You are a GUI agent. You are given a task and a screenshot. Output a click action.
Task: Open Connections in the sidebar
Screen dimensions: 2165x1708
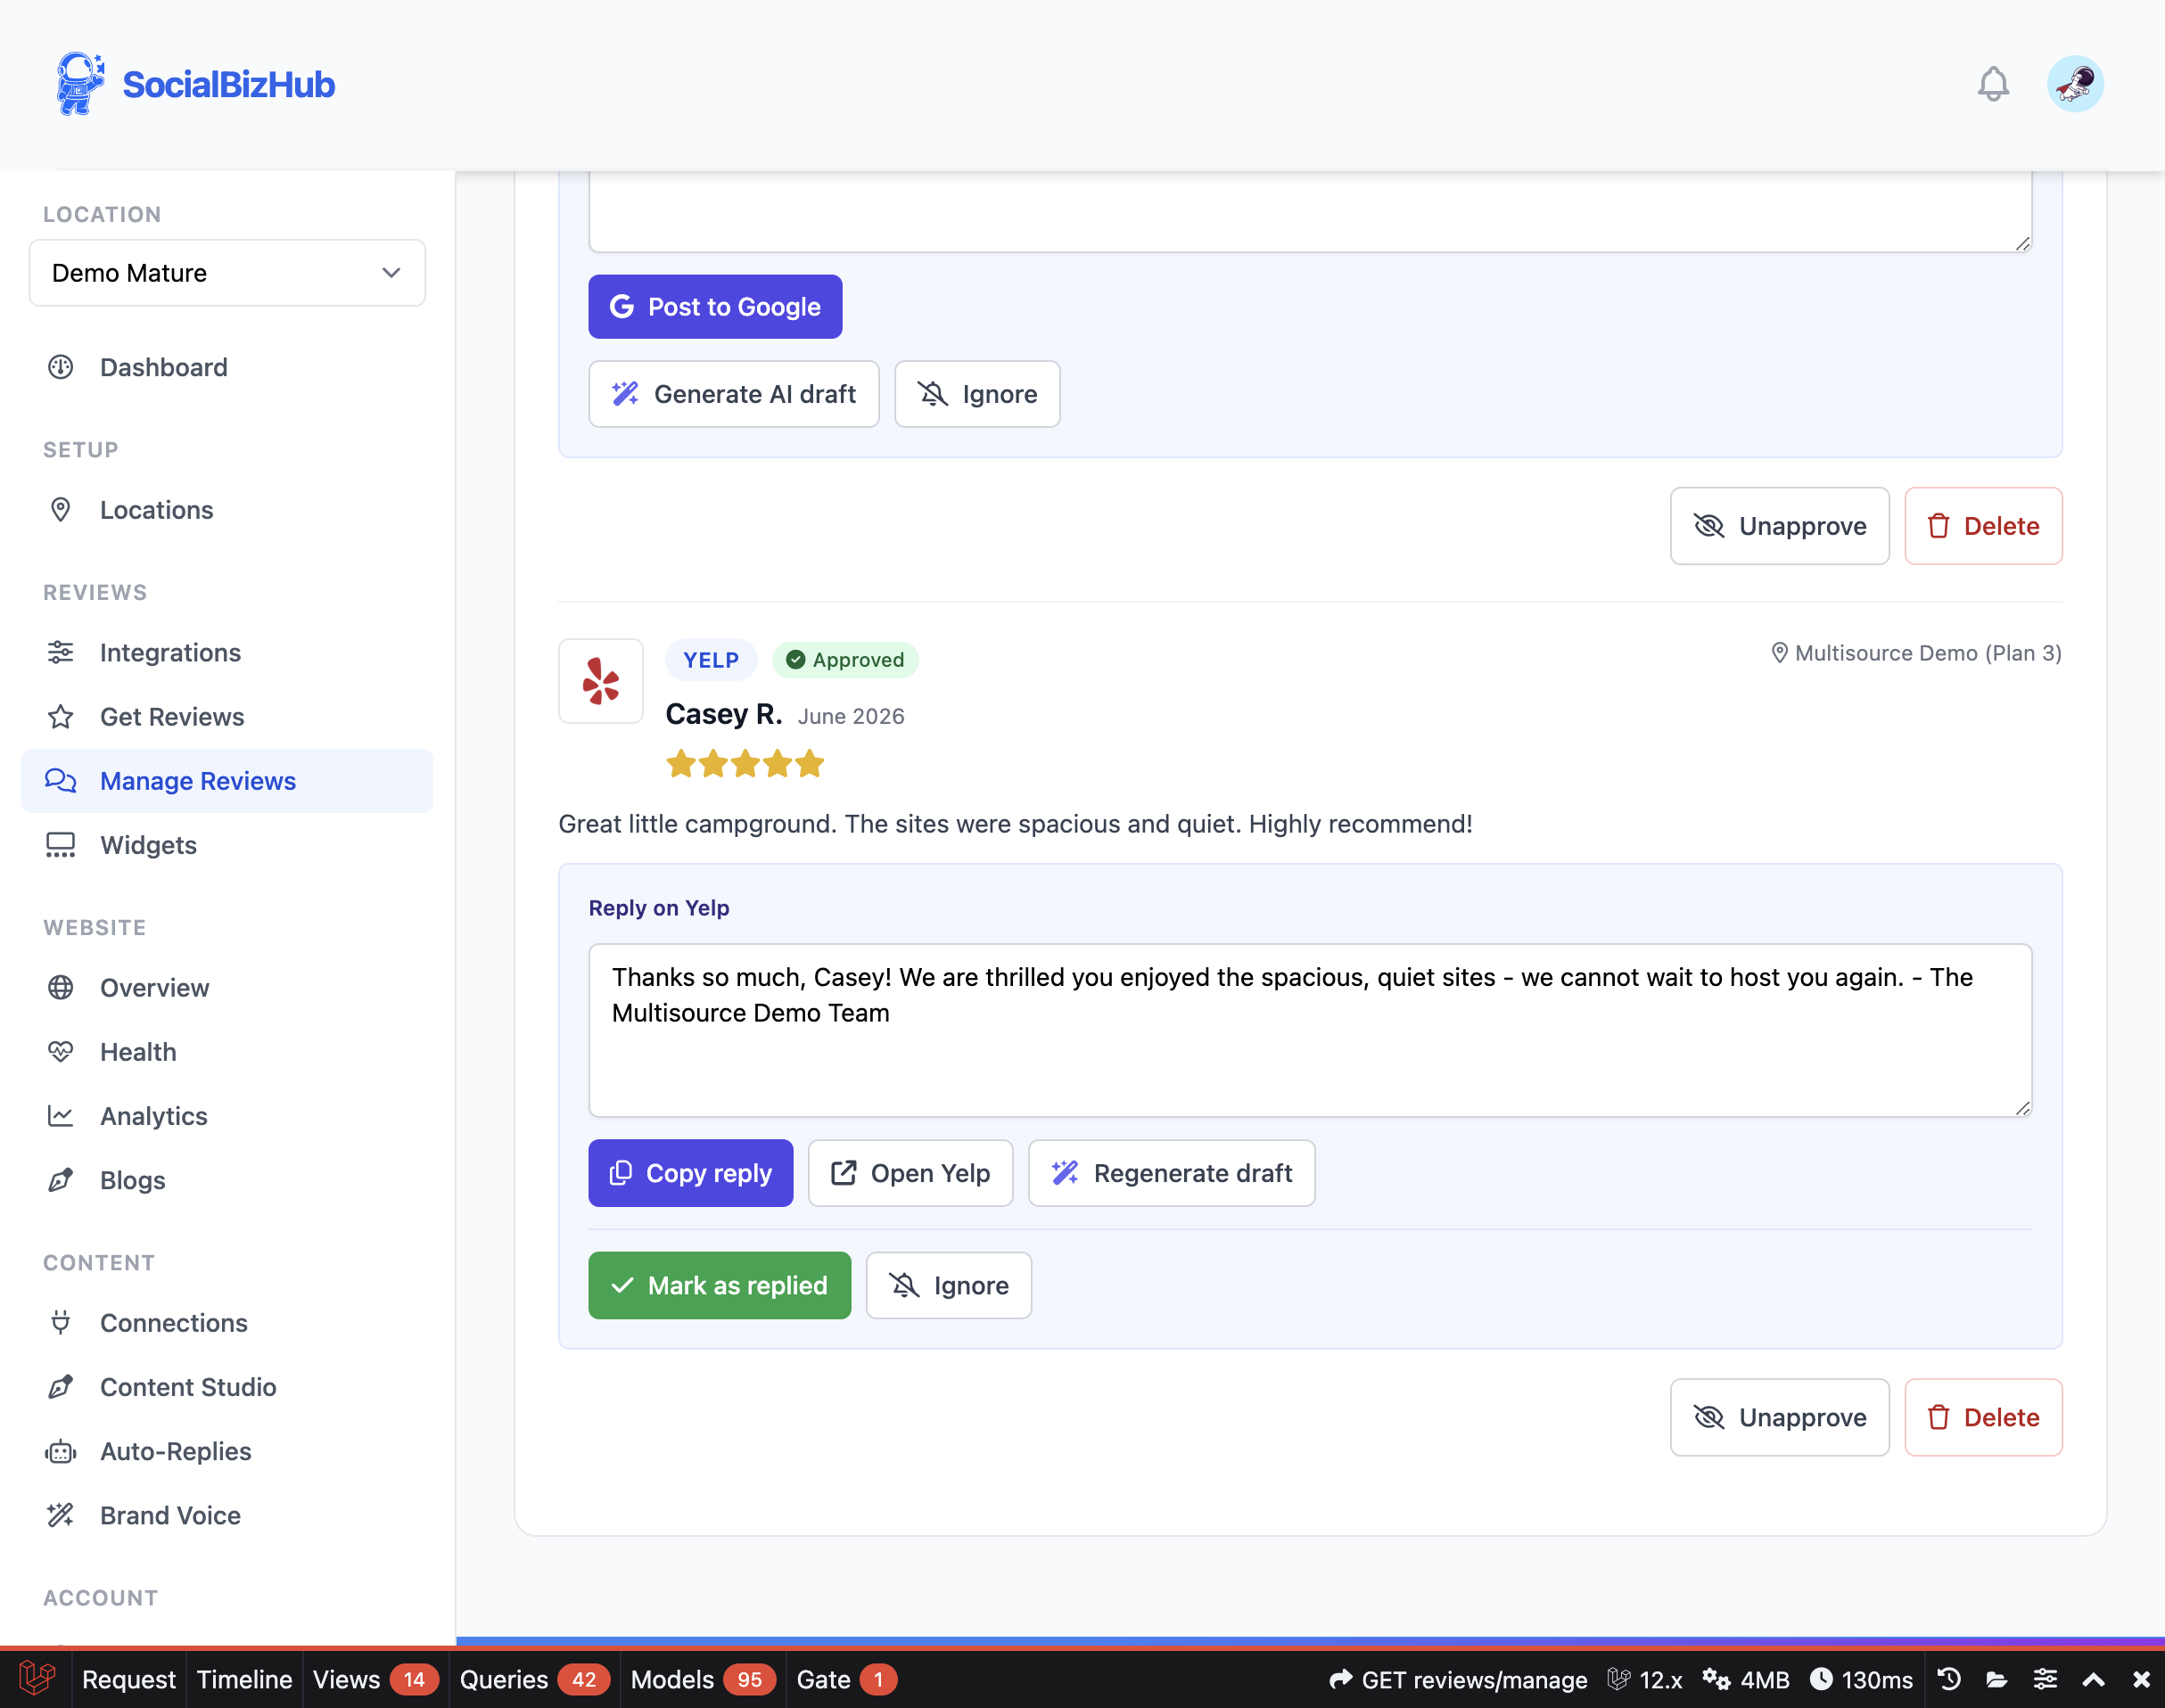pos(227,1323)
